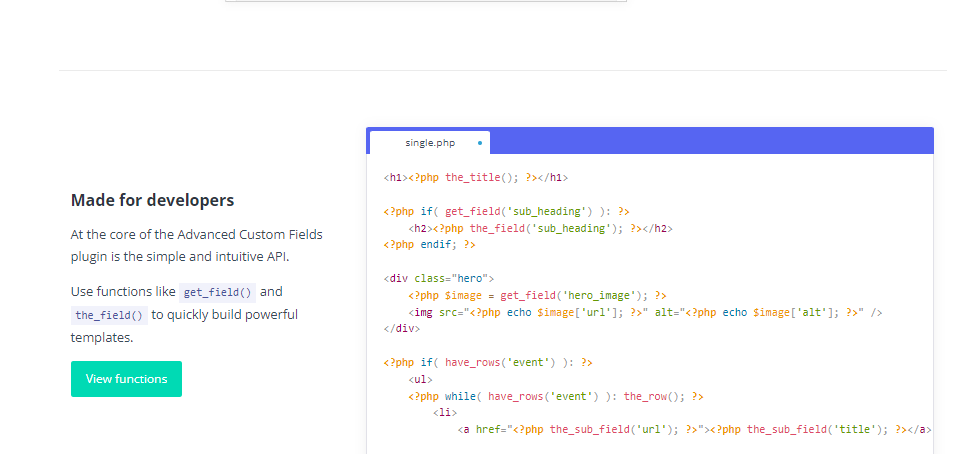Viewport: 955px width, 454px height.
Task: Open the View functions button
Action: coord(126,379)
